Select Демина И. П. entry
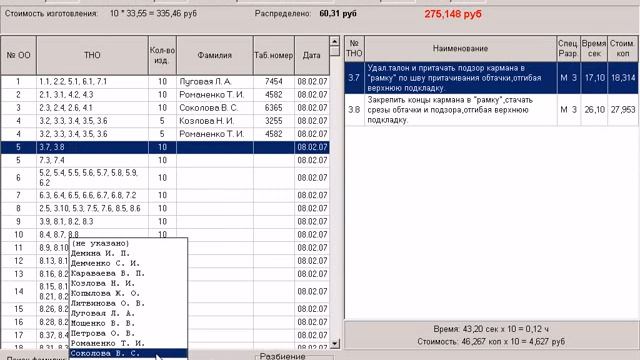This screenshot has width=640, height=360. click(x=128, y=253)
